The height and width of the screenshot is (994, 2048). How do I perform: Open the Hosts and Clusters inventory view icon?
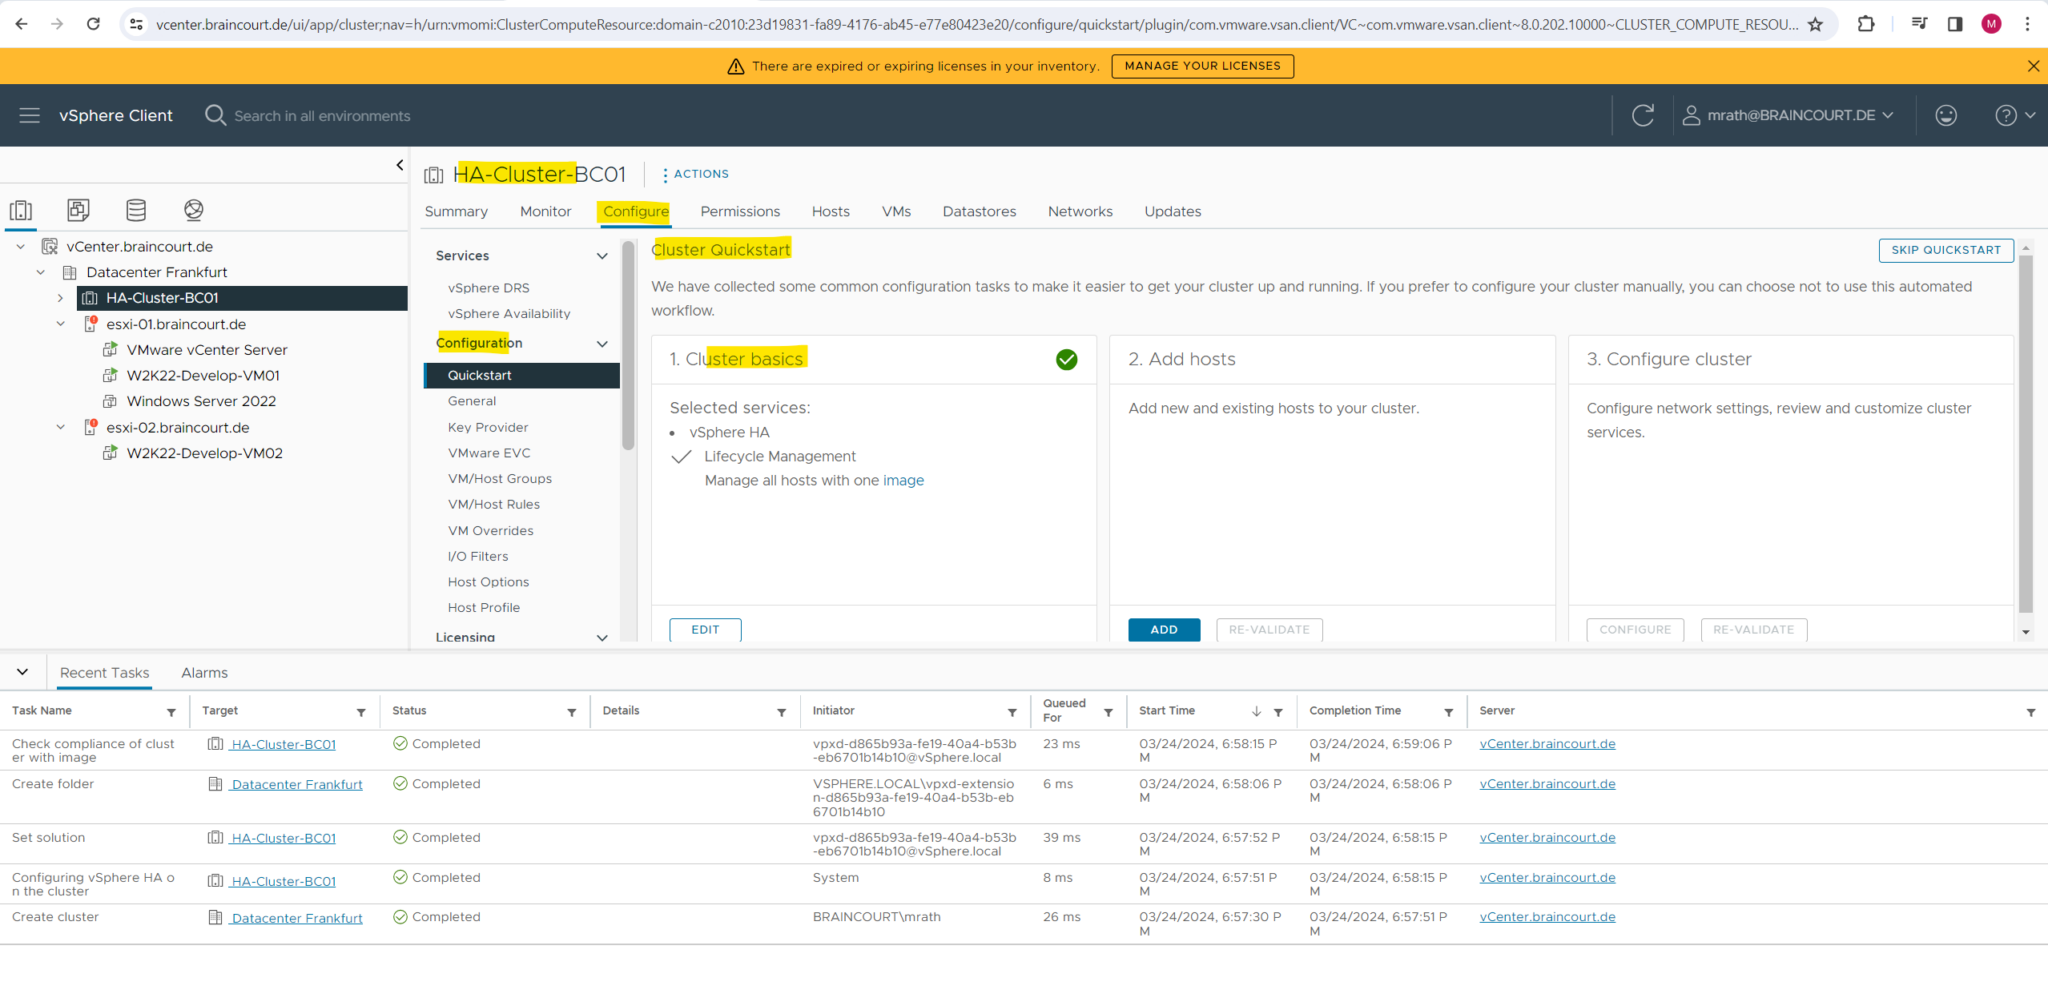point(21,210)
